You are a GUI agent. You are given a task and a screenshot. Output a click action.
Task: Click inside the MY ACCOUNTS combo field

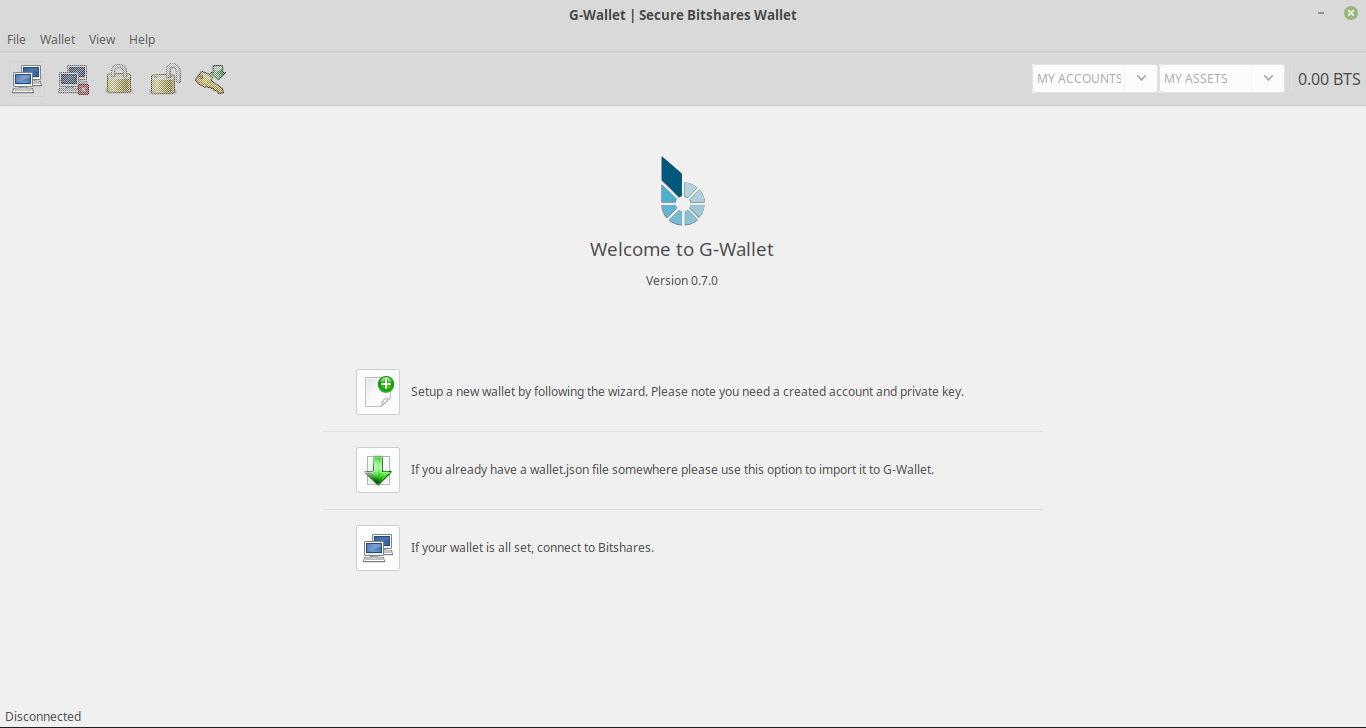click(1079, 78)
